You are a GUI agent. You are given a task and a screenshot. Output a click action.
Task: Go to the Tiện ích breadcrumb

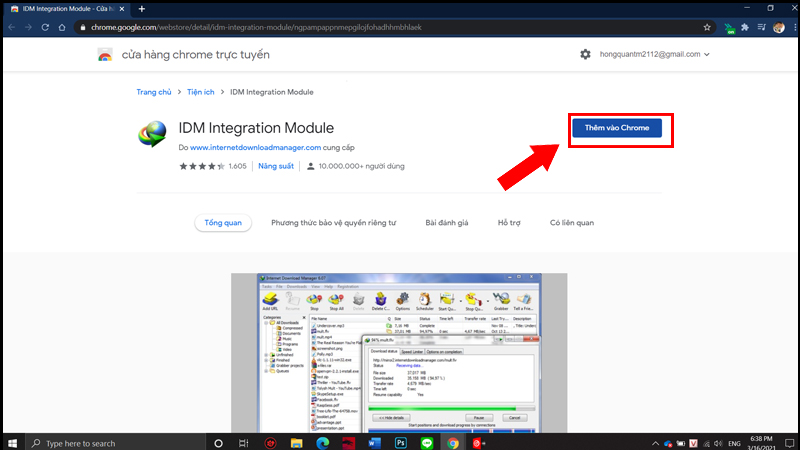[x=201, y=92]
